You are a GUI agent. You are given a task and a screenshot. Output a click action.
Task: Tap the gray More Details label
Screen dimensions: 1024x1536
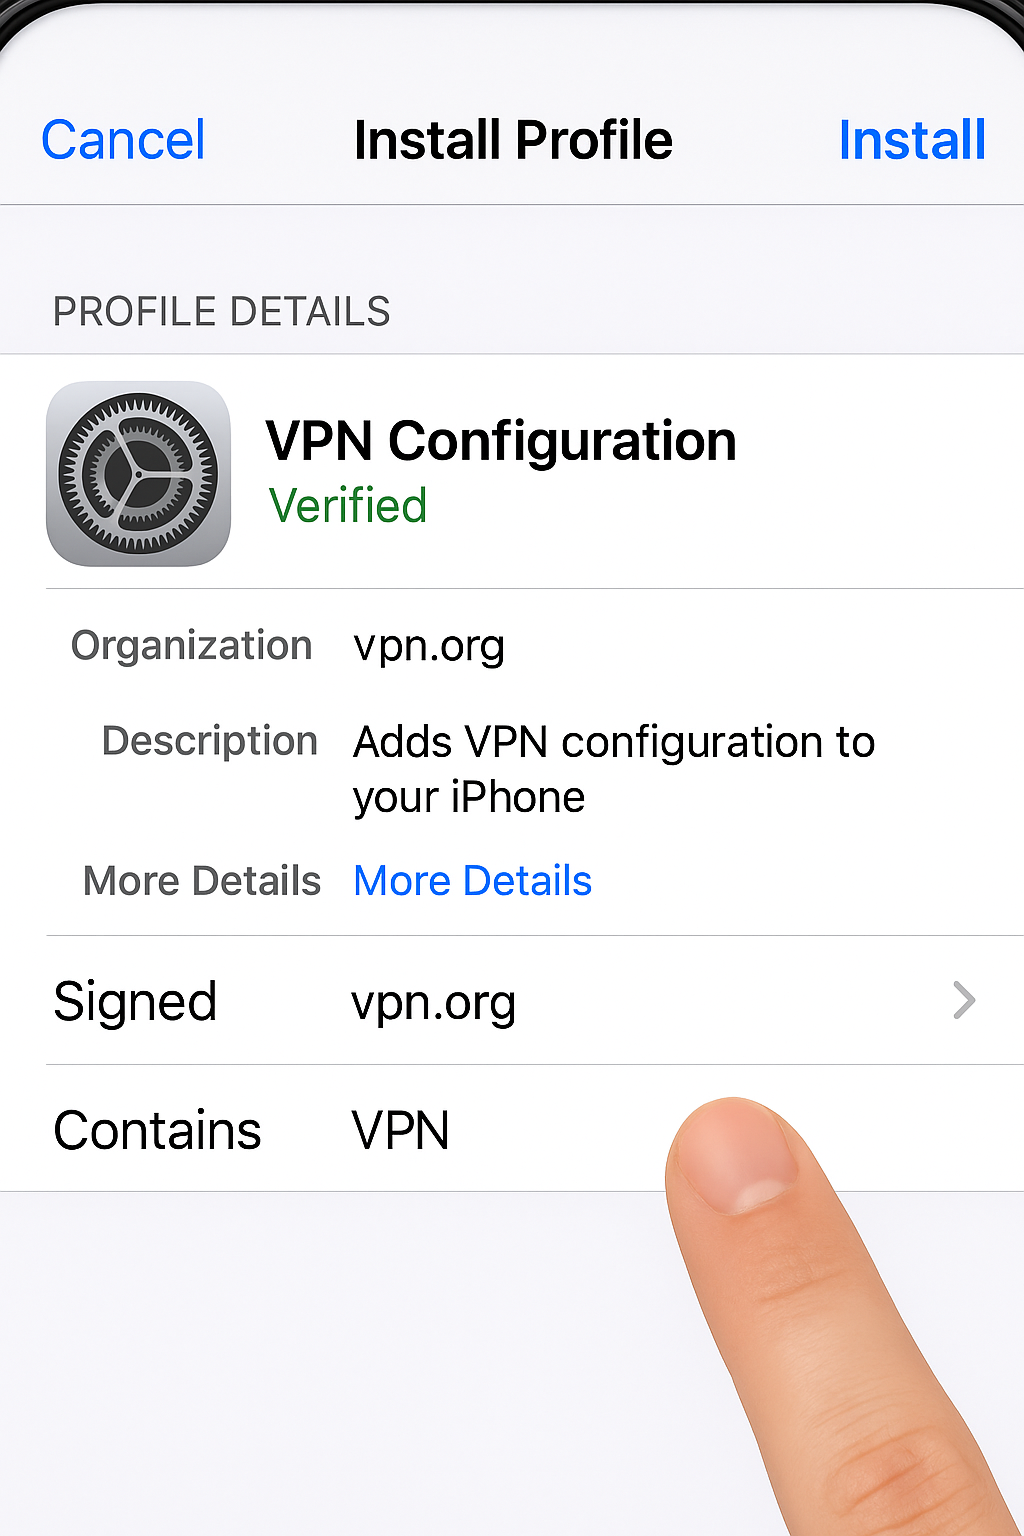(x=202, y=881)
